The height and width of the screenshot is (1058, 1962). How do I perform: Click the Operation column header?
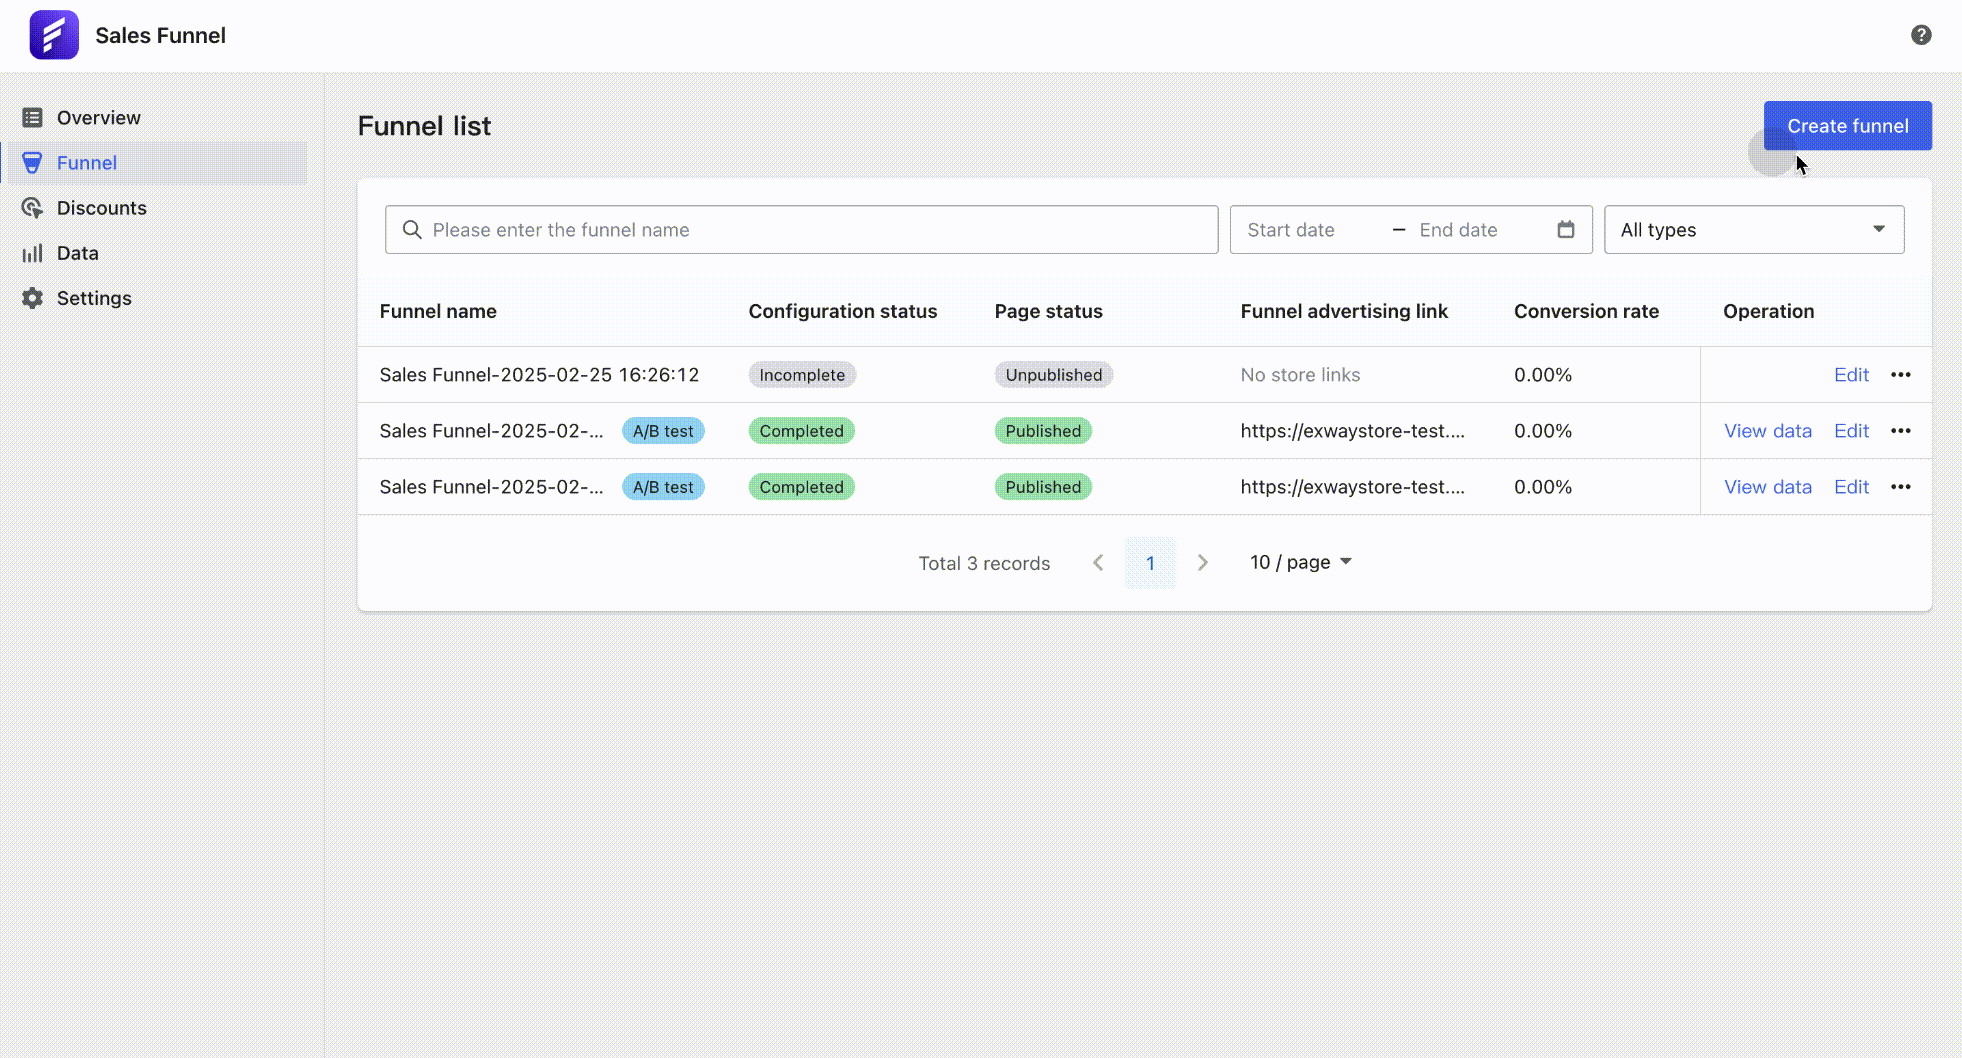[x=1768, y=311]
